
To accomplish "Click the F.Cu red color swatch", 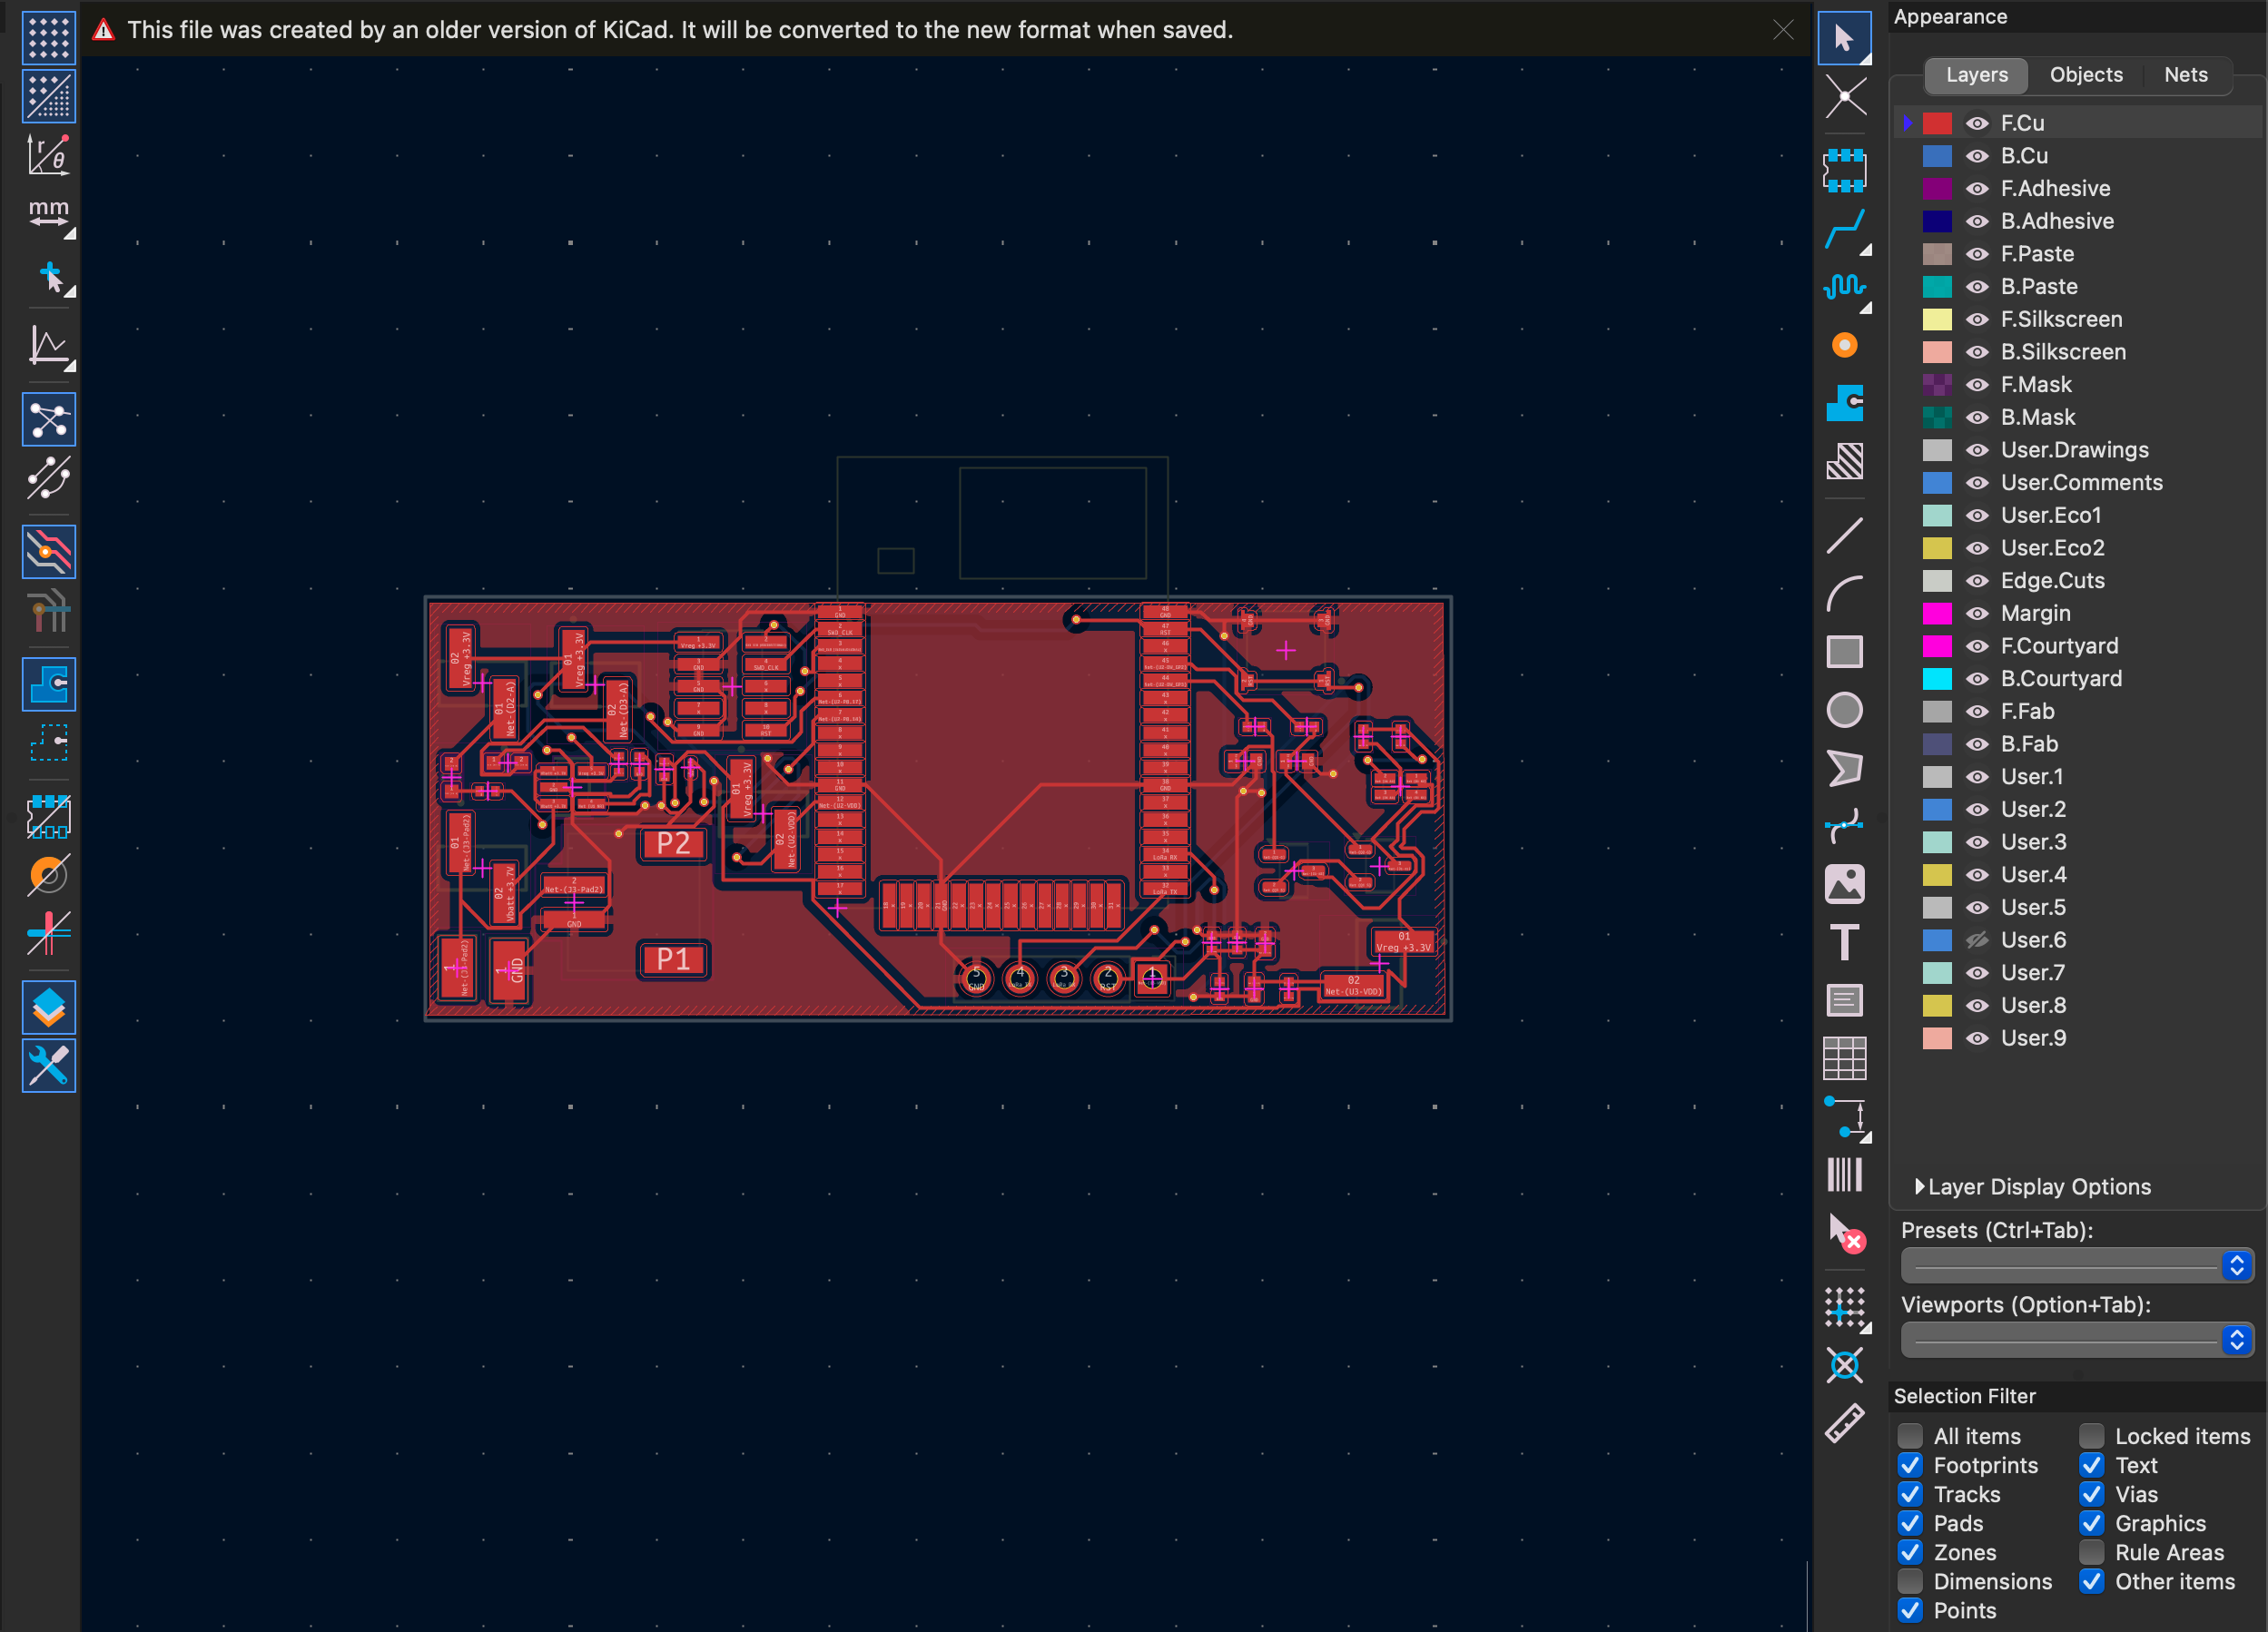I will [1937, 123].
